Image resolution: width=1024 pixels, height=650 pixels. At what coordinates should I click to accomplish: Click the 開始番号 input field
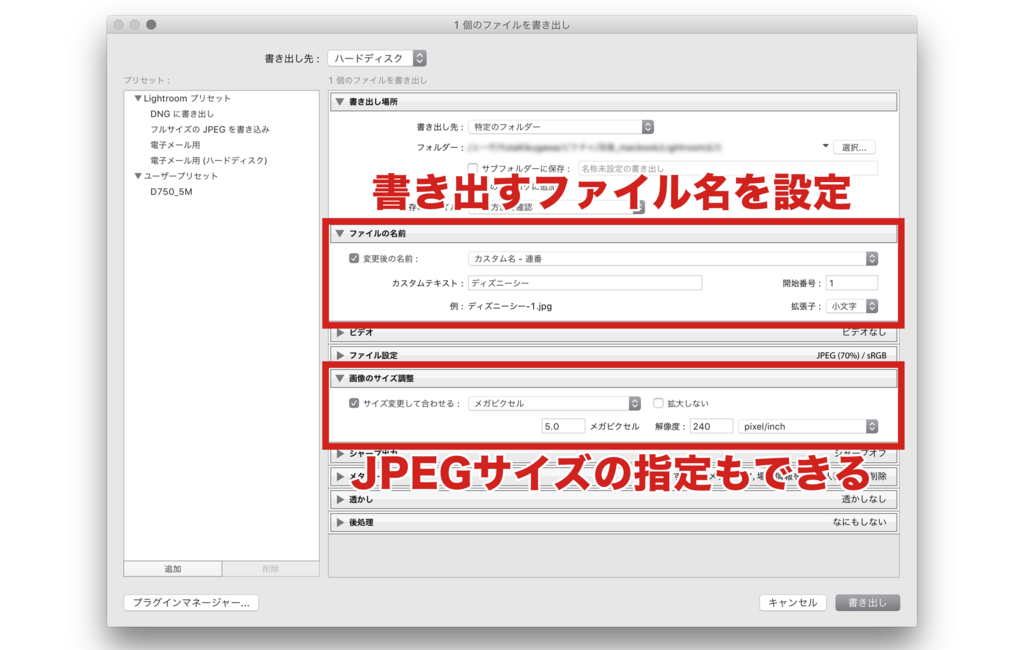coord(852,283)
